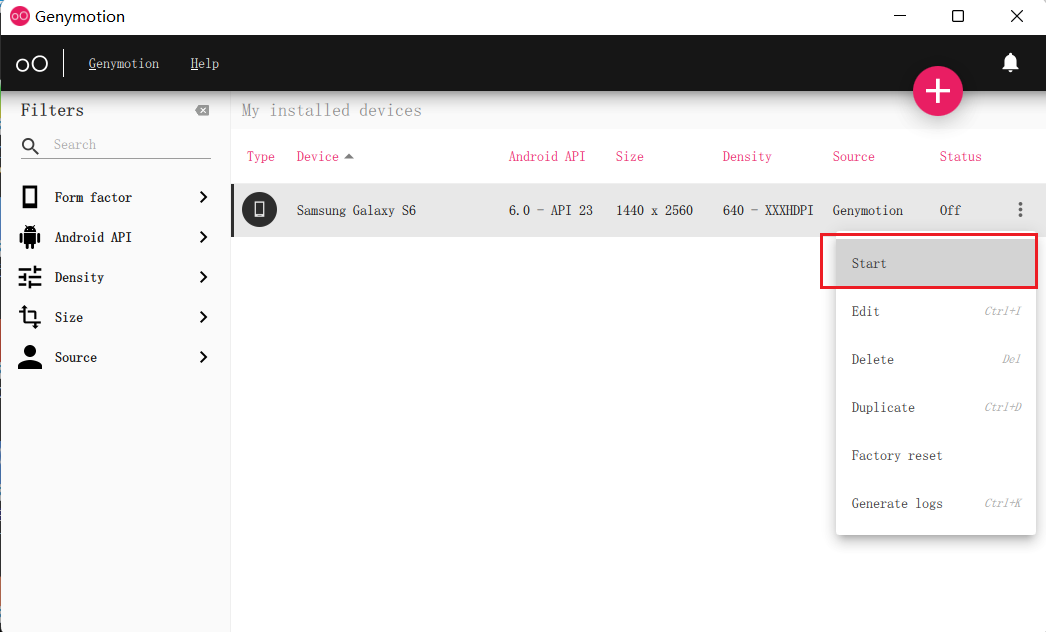Click the Size crop icon
1046x632 pixels.
pos(30,317)
